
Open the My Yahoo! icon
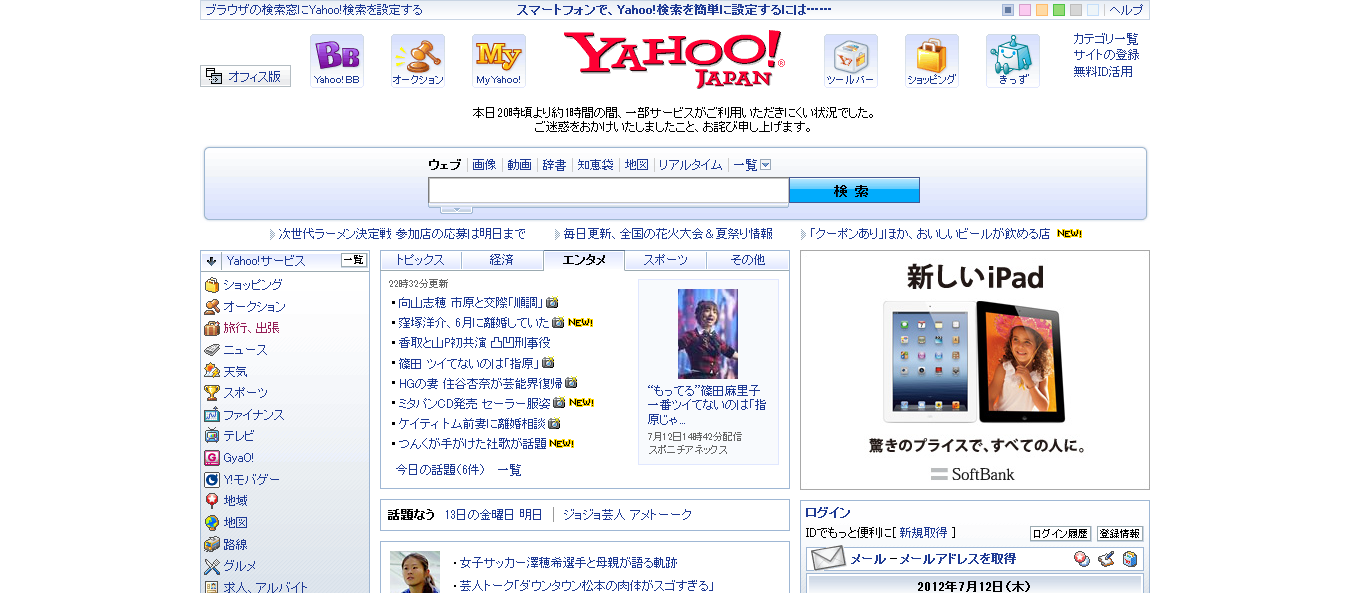tap(499, 61)
